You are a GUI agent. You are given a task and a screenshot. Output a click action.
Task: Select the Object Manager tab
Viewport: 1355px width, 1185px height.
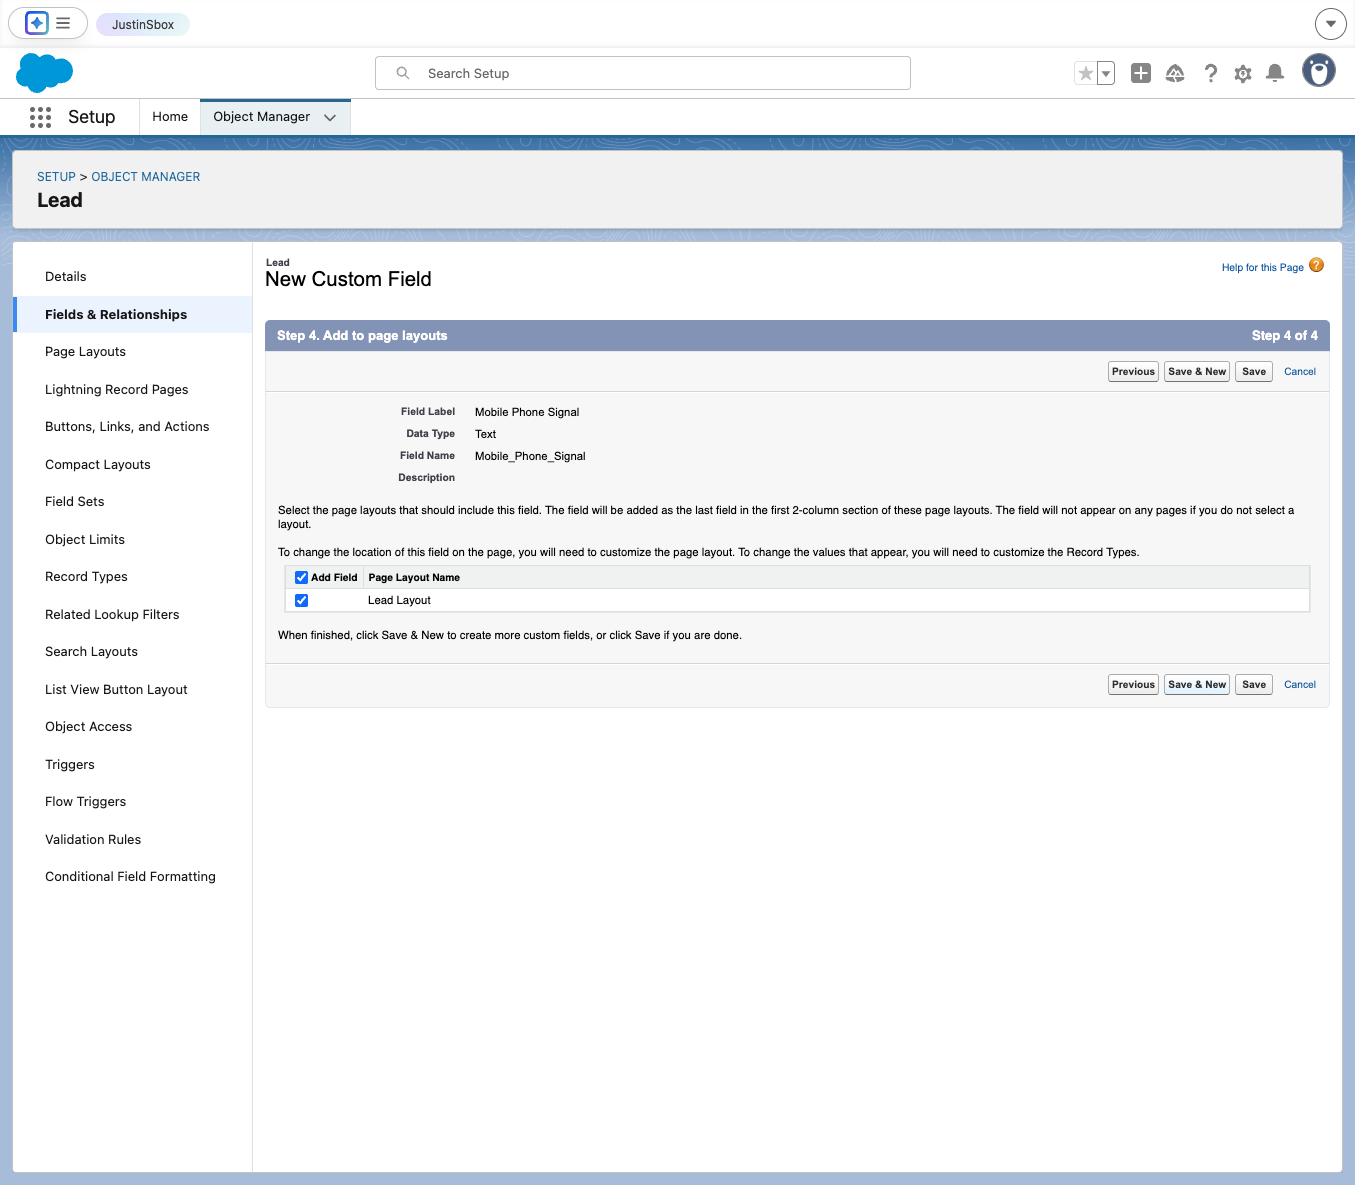(x=261, y=117)
